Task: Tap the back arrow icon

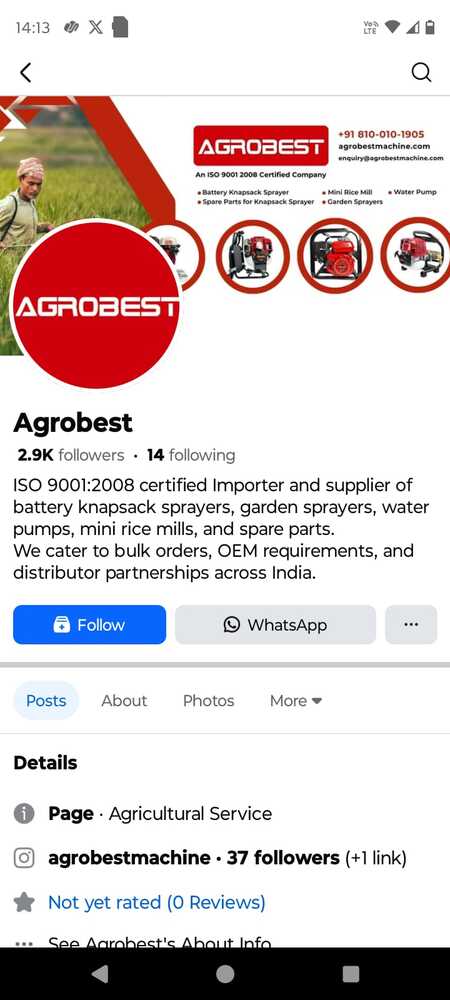Action: (25, 73)
